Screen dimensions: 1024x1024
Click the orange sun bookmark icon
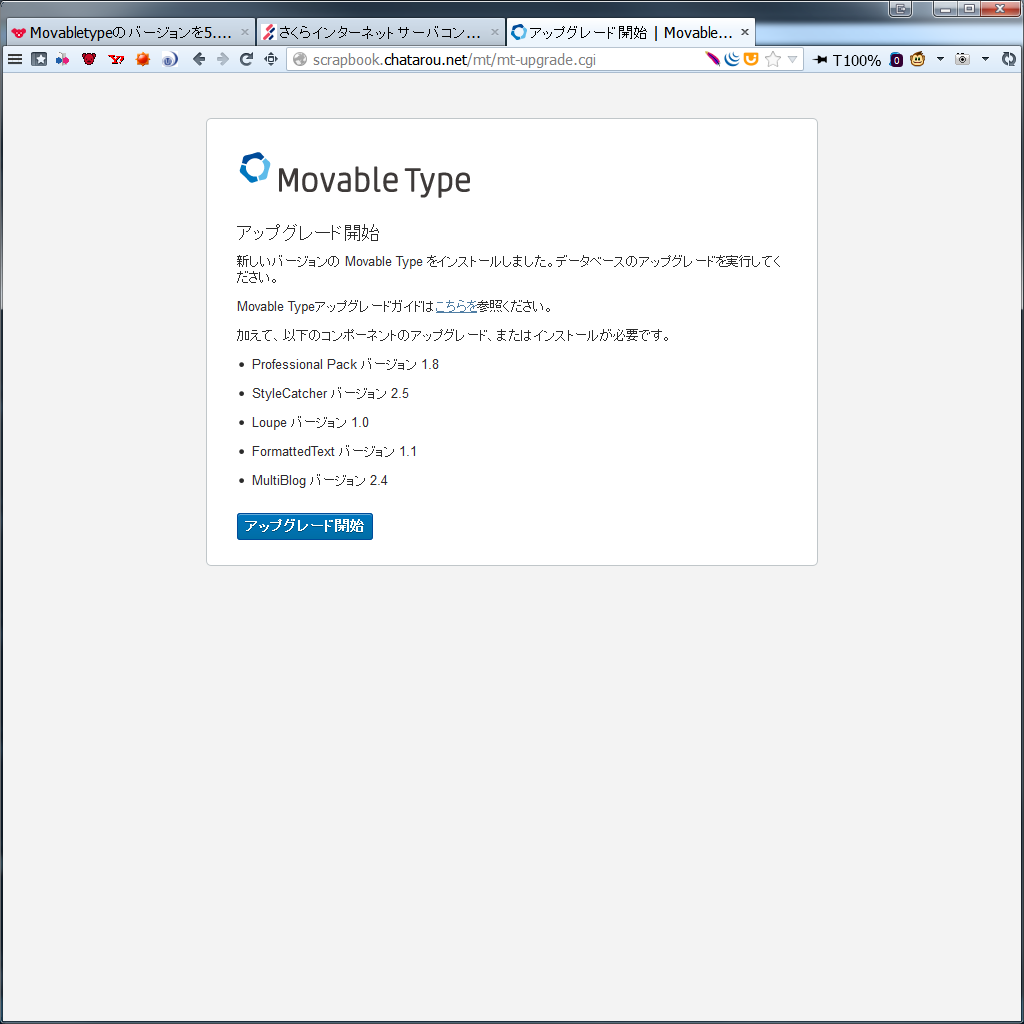(x=143, y=59)
